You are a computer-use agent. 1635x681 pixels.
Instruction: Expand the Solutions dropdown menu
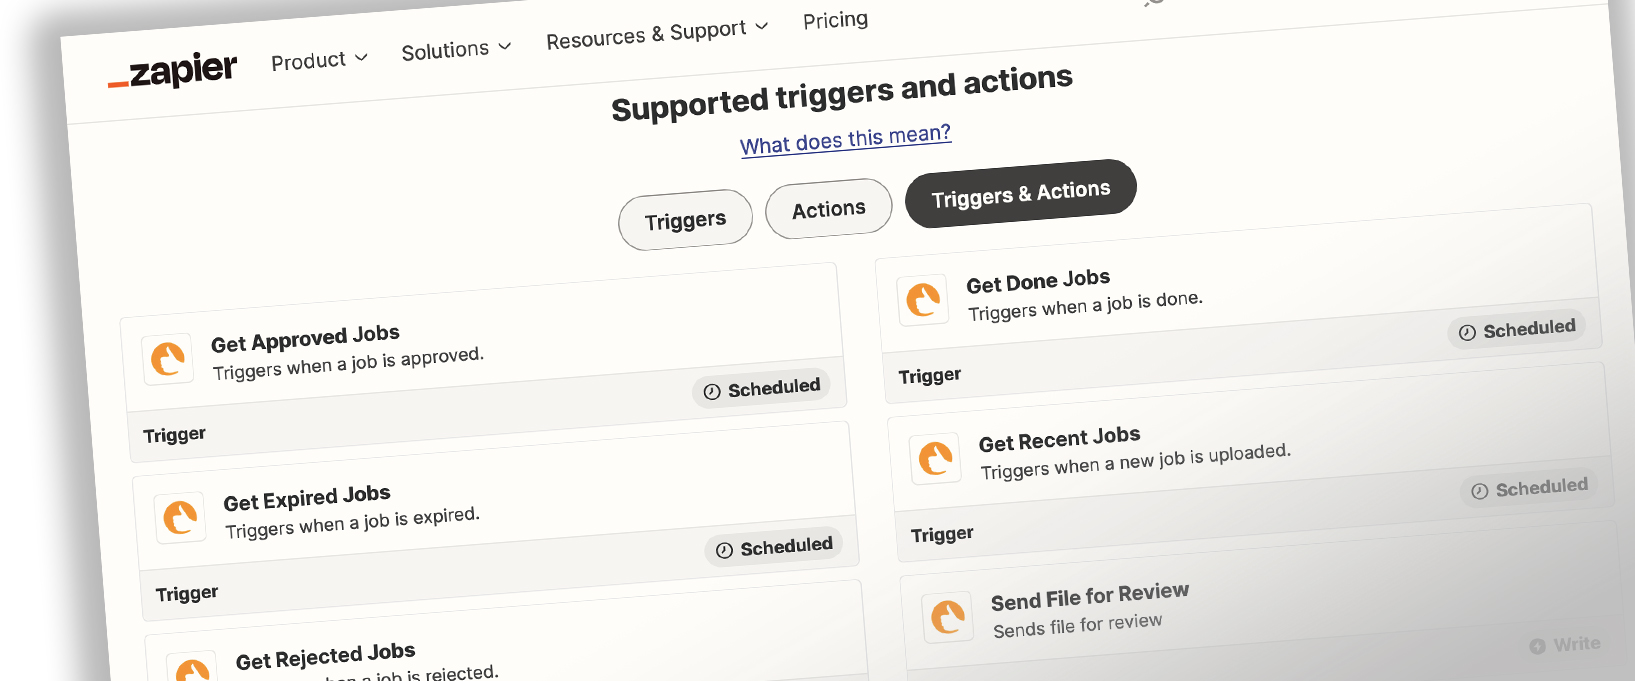coord(456,49)
